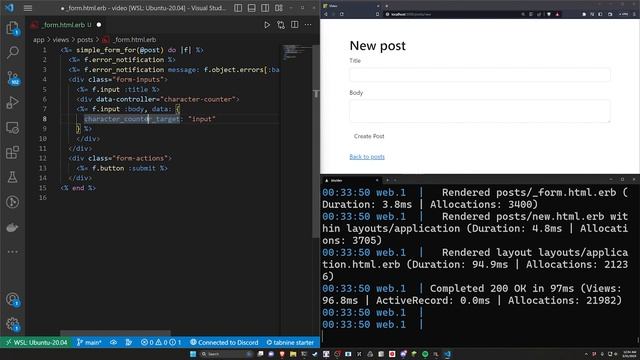Image resolution: width=640 pixels, height=360 pixels.
Task: Open editor More Actions ellipsis
Action: 308,25
